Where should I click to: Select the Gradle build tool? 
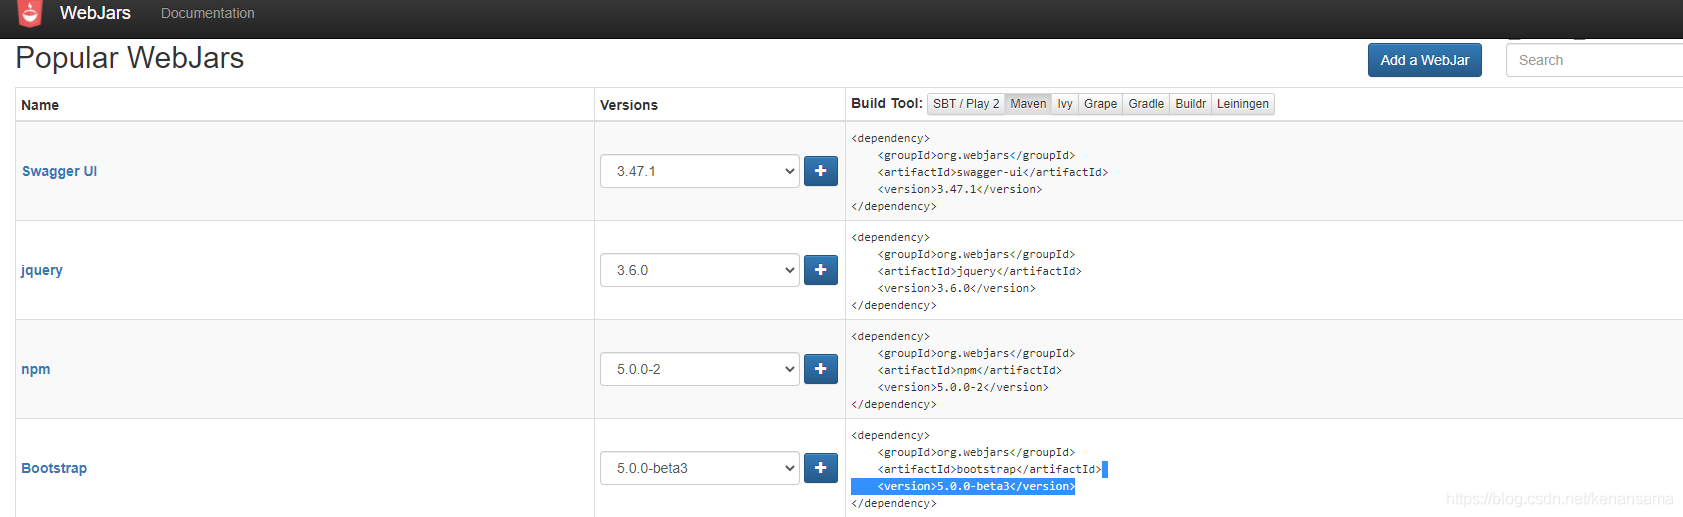(1146, 104)
